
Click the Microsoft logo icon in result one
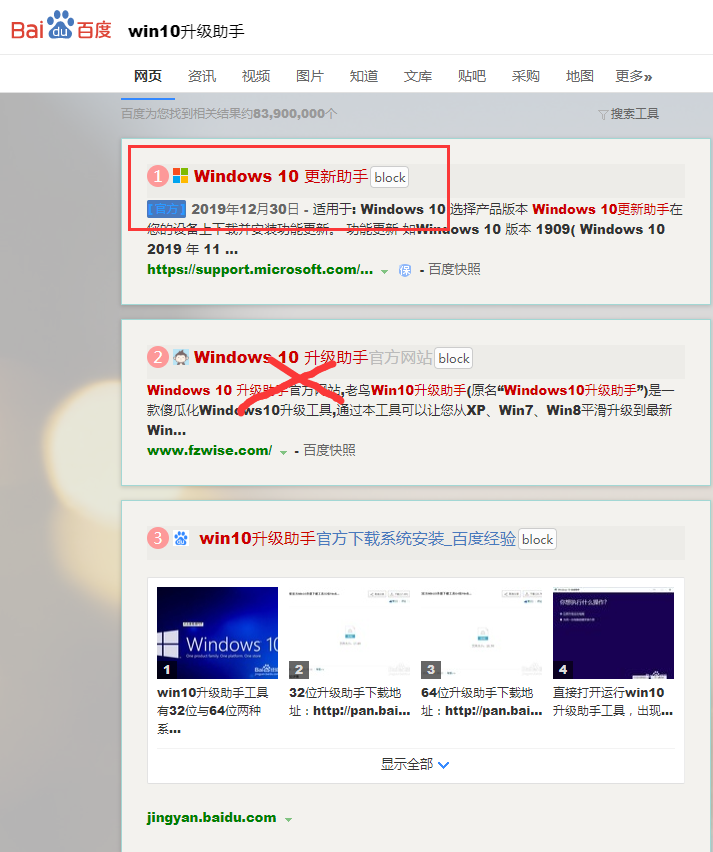coord(180,176)
